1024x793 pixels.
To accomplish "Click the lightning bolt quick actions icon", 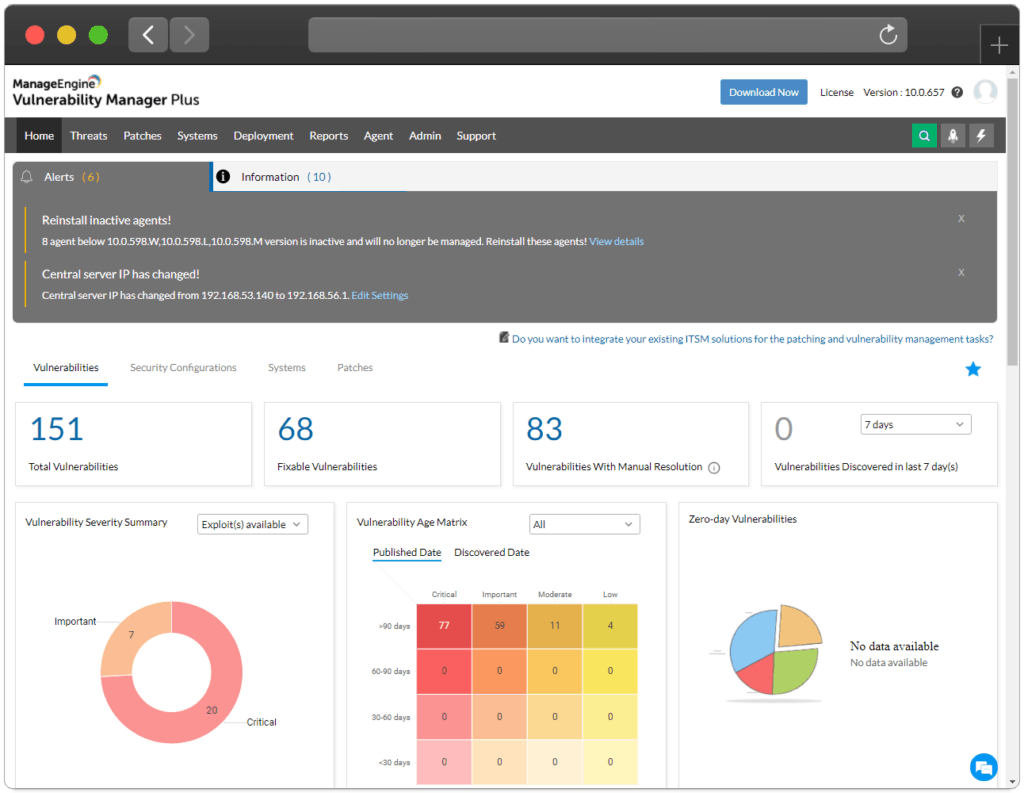I will [x=981, y=136].
